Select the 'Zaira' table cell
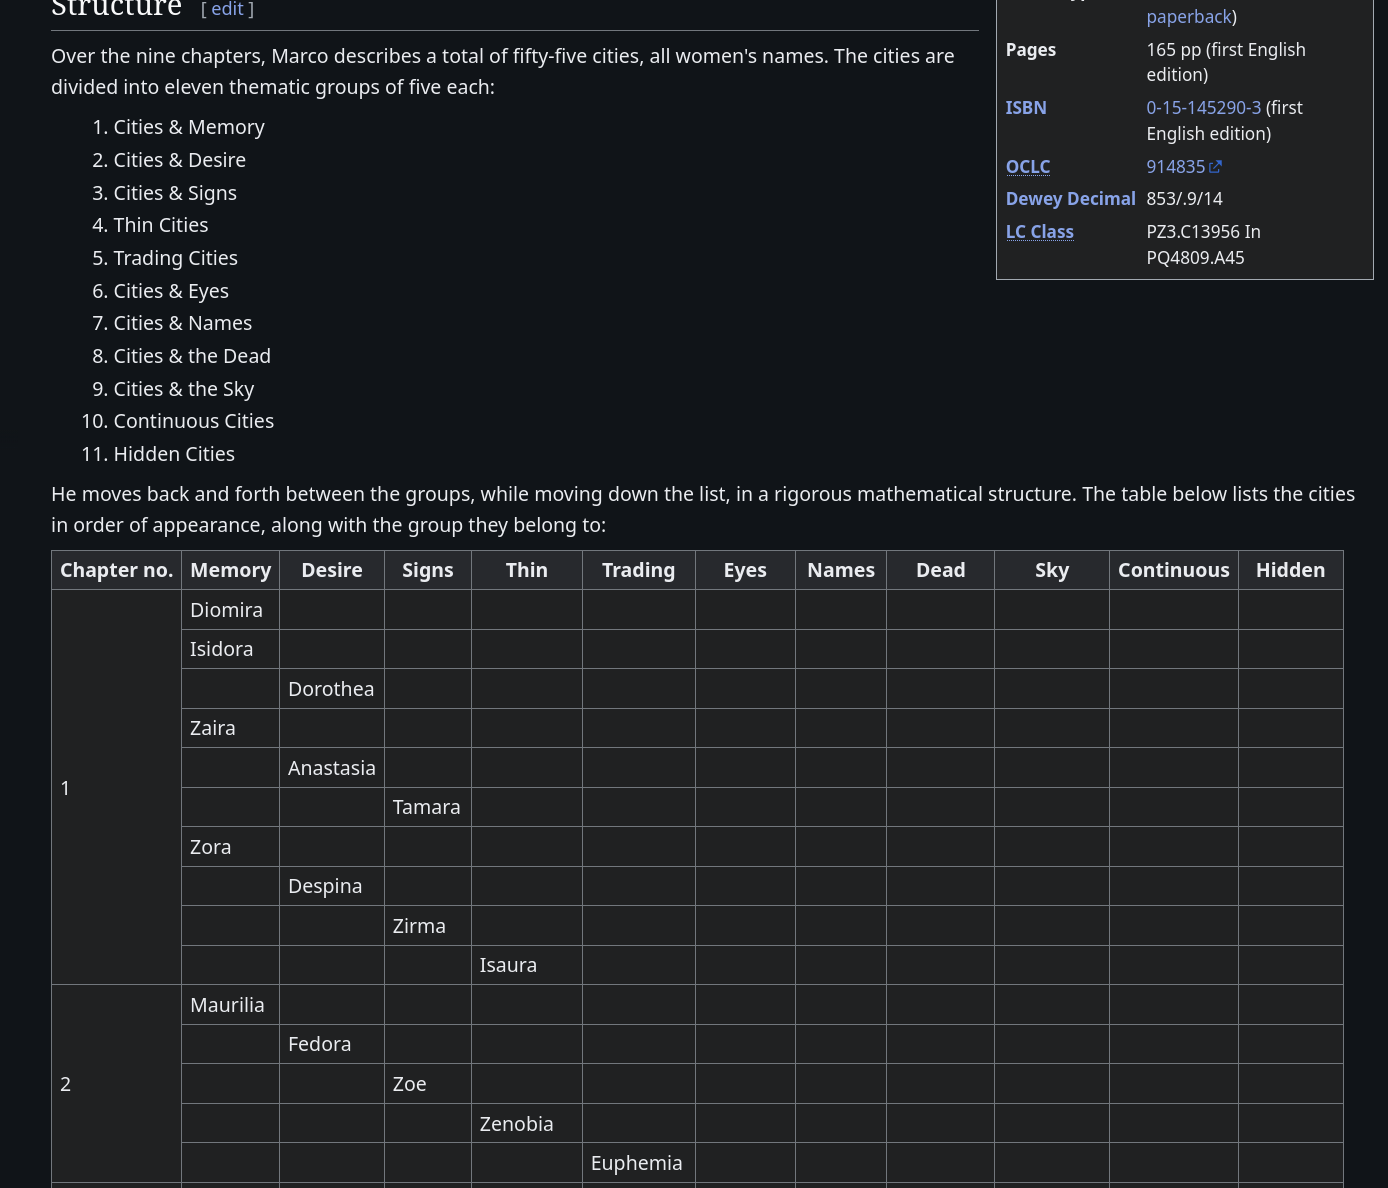 (x=231, y=728)
